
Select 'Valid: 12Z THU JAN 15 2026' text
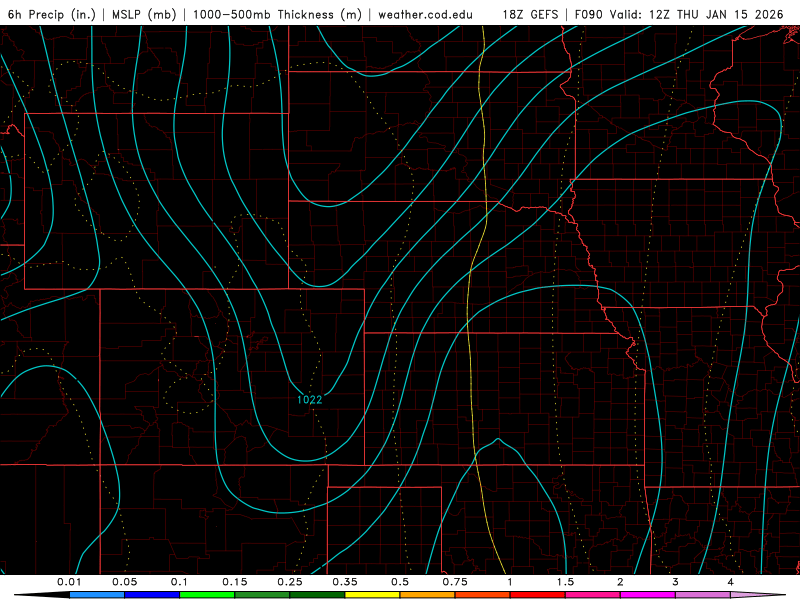pos(696,14)
